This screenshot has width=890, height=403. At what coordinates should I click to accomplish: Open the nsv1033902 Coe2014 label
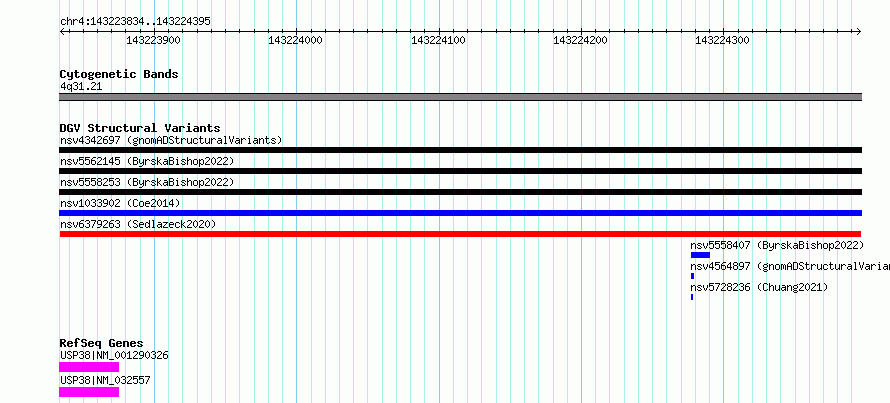click(x=120, y=203)
